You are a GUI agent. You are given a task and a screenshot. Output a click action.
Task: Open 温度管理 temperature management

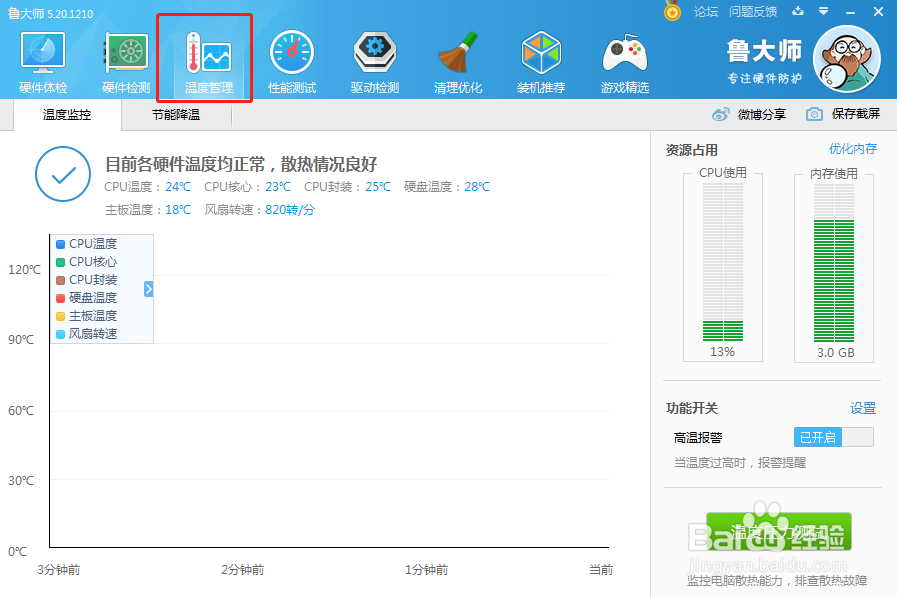coord(209,62)
